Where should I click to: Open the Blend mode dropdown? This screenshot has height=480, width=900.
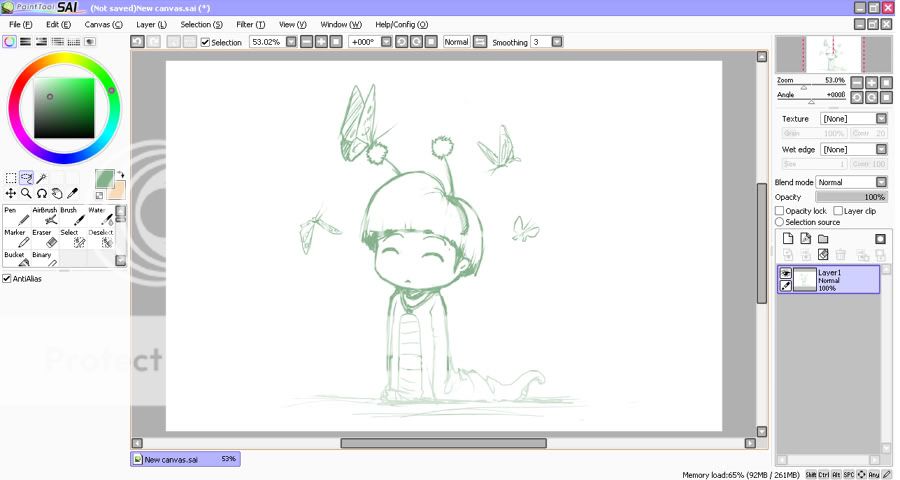(x=851, y=182)
